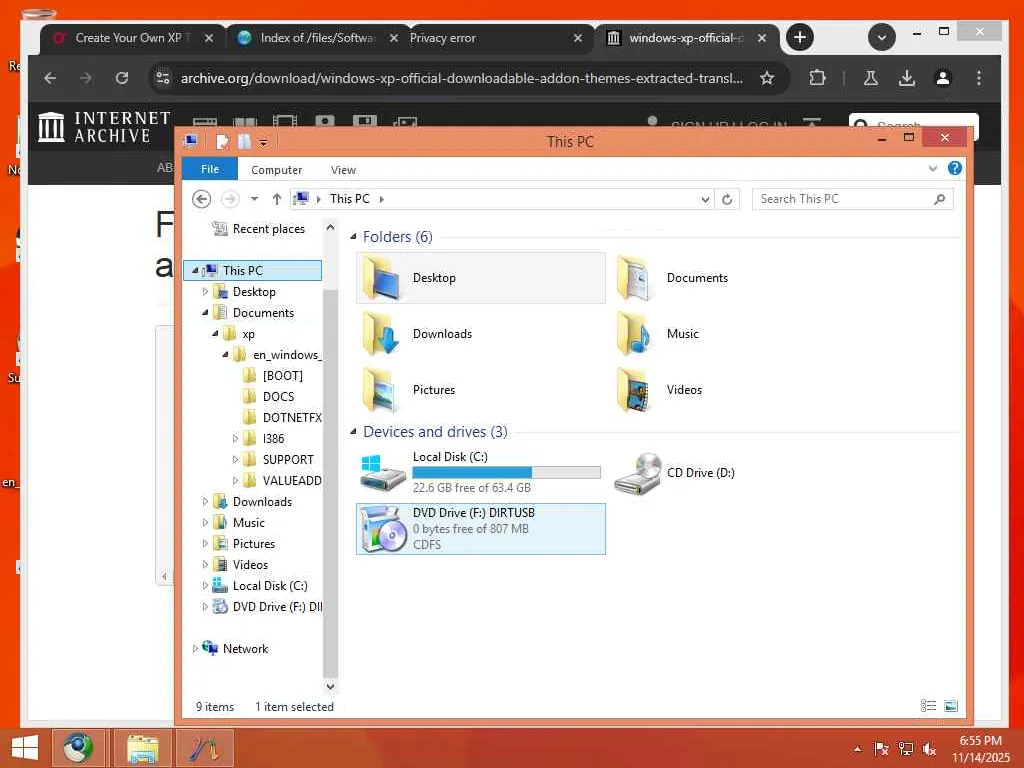The height and width of the screenshot is (768, 1024).
Task: Switch to Index of /files/Software tab
Action: [317, 39]
